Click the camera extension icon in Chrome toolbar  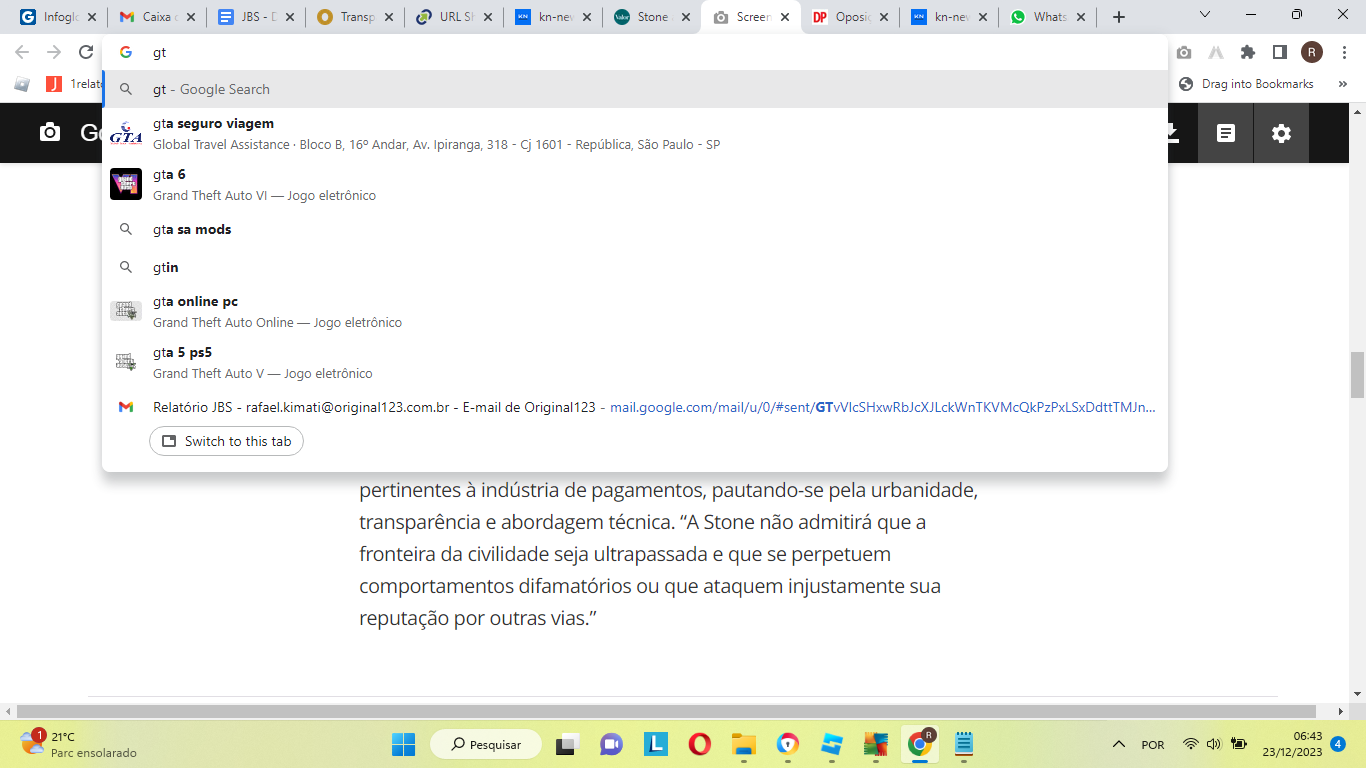click(x=1184, y=52)
